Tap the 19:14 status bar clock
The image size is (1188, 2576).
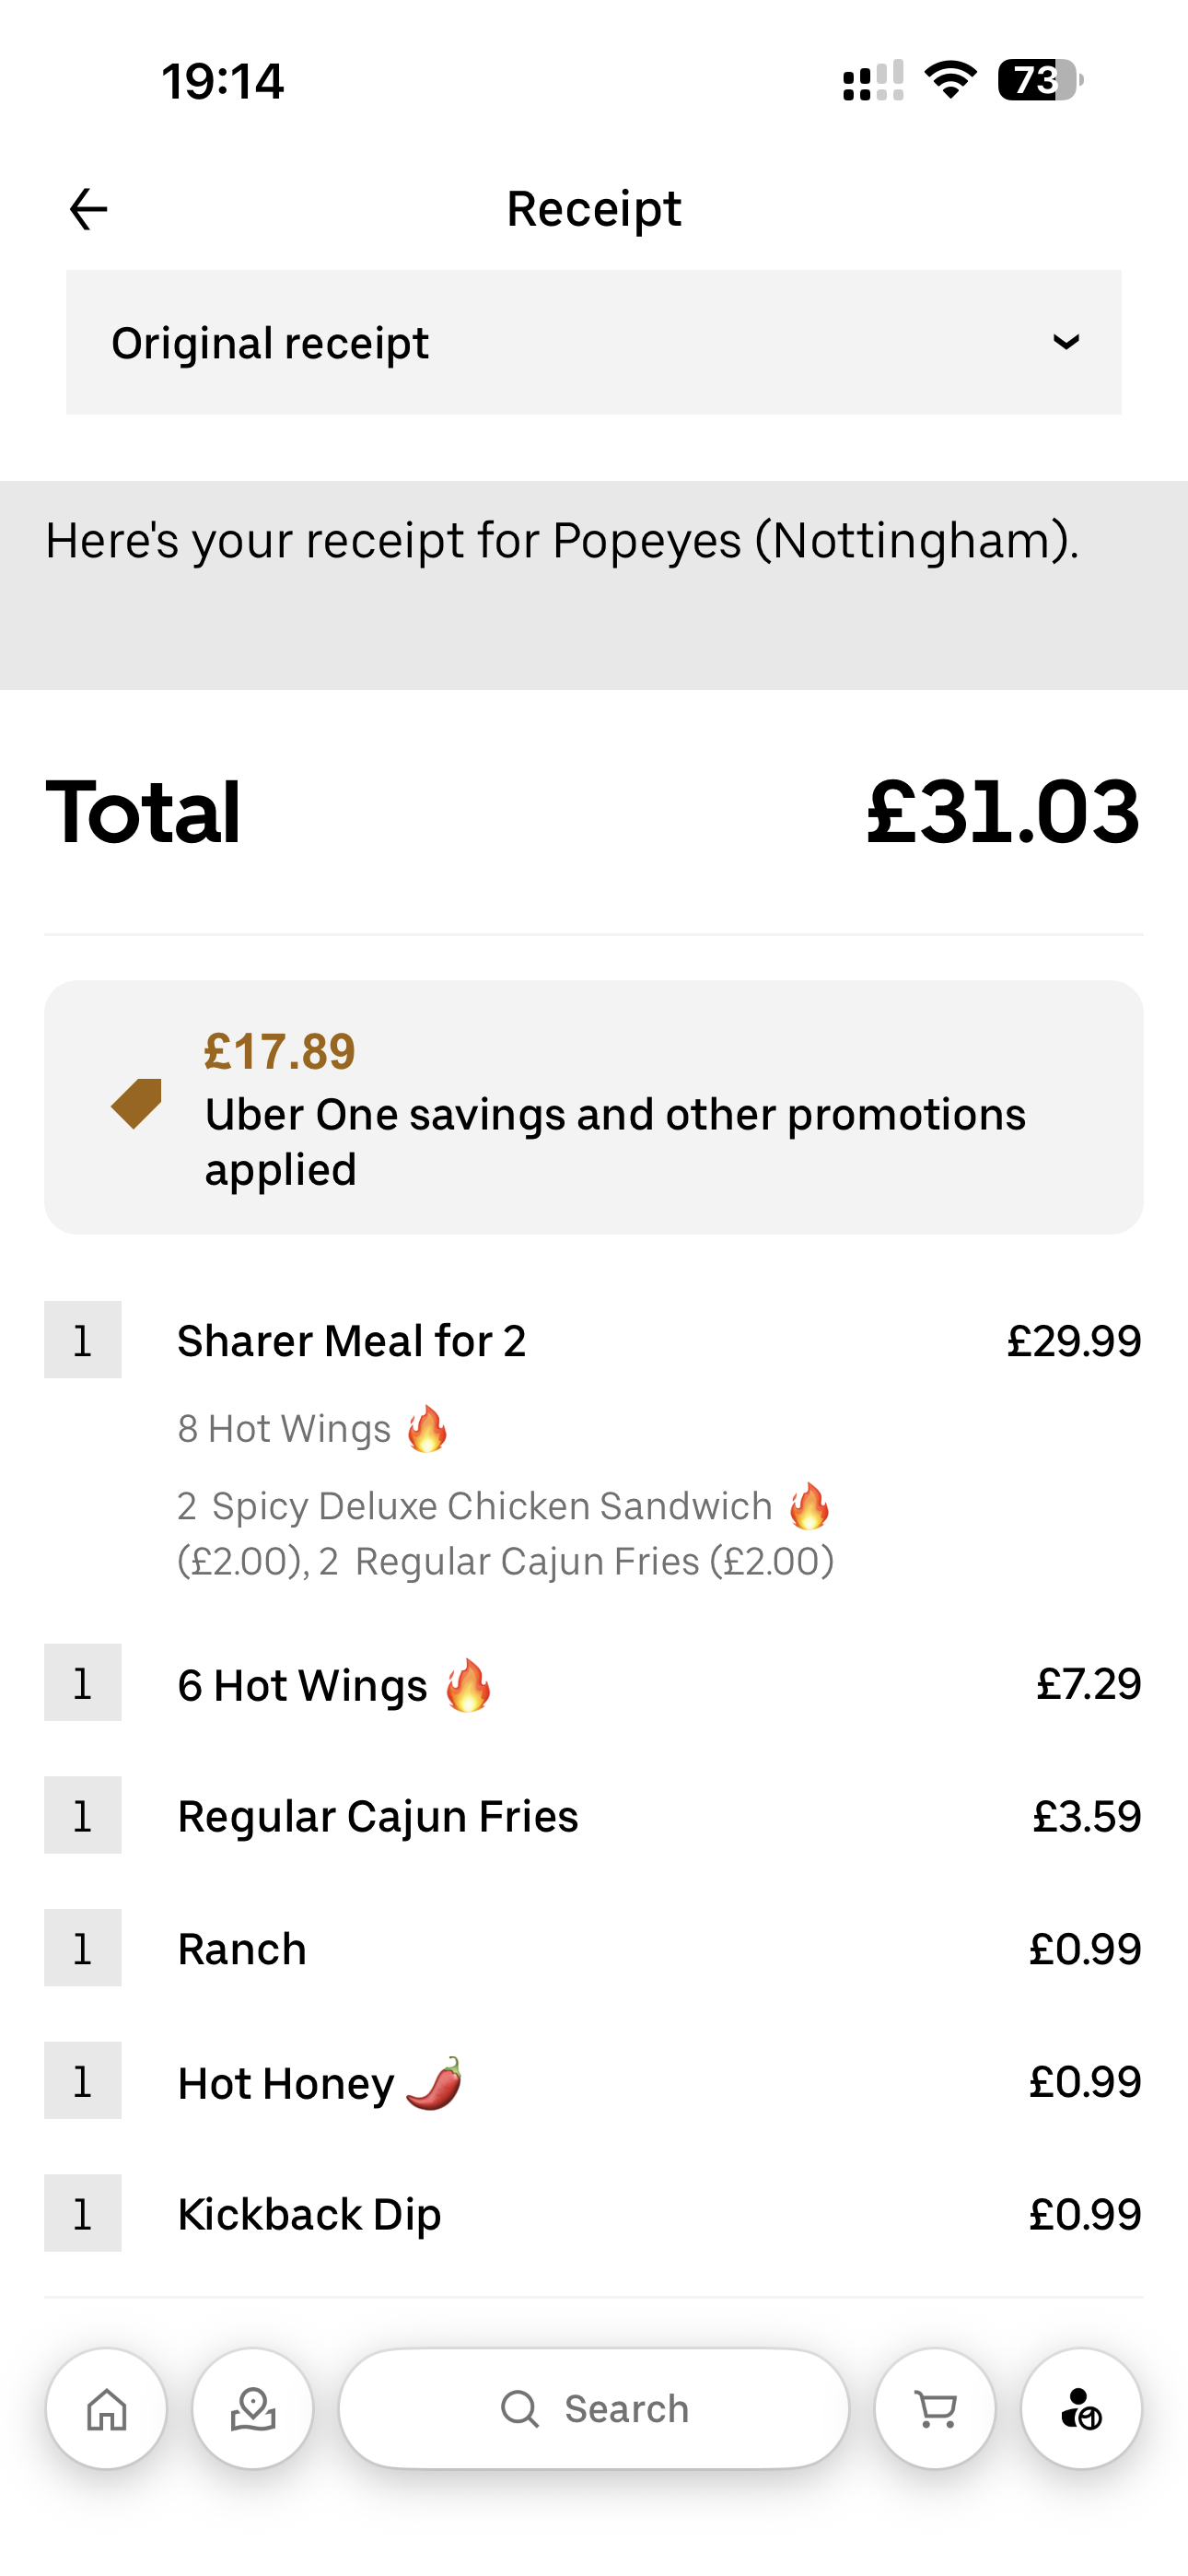click(x=223, y=81)
